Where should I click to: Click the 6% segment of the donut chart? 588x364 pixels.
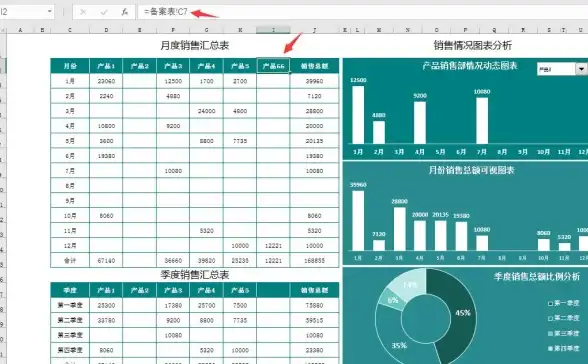click(x=393, y=300)
